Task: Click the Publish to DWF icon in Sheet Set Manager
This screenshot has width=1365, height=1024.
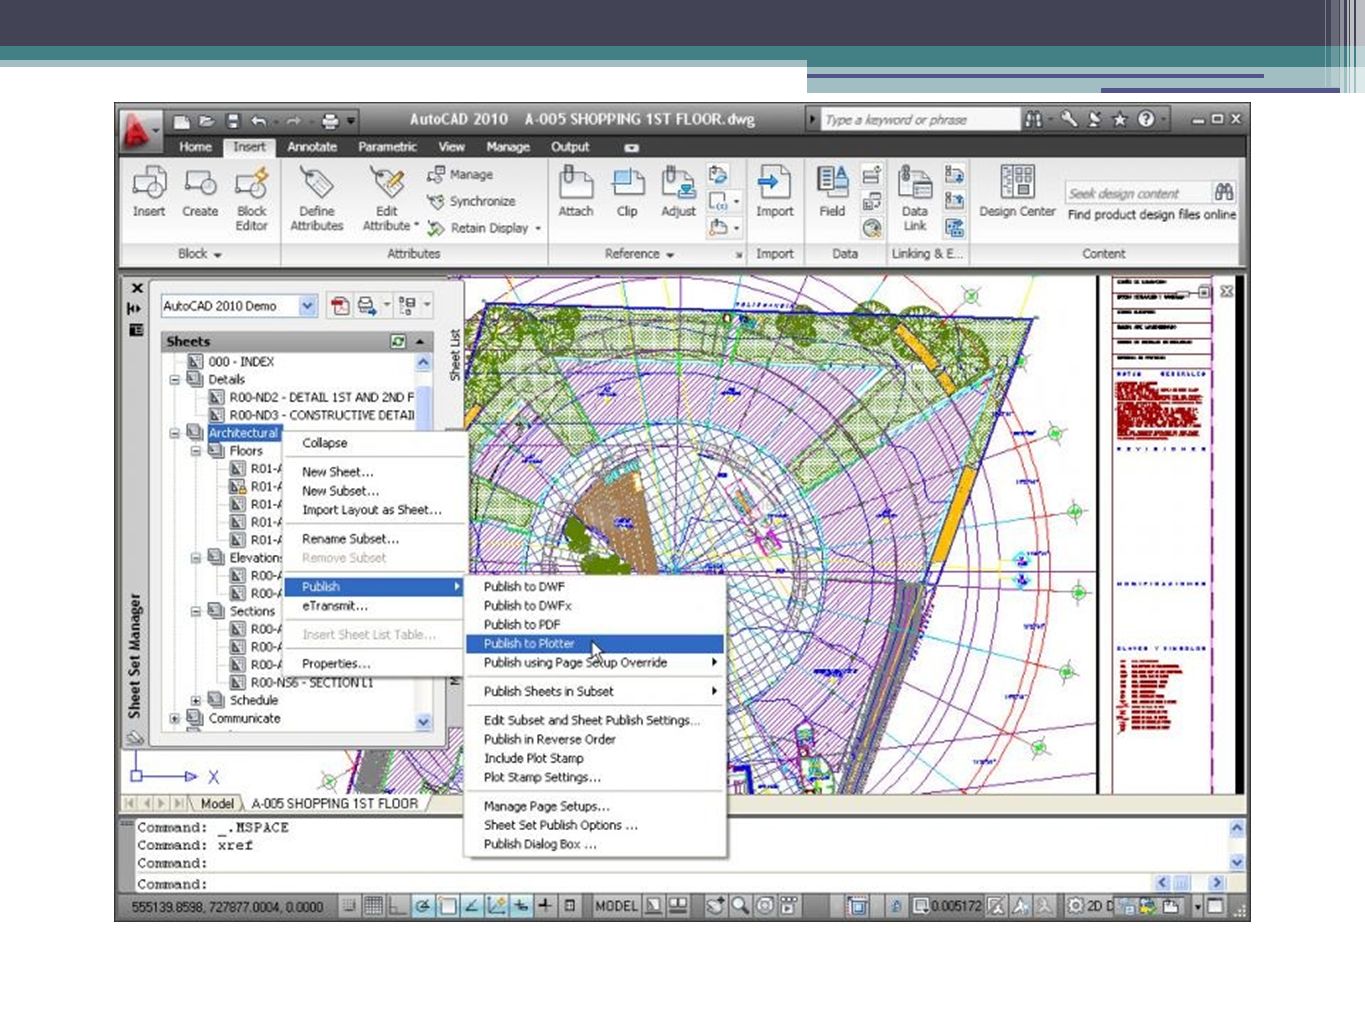Action: 341,306
